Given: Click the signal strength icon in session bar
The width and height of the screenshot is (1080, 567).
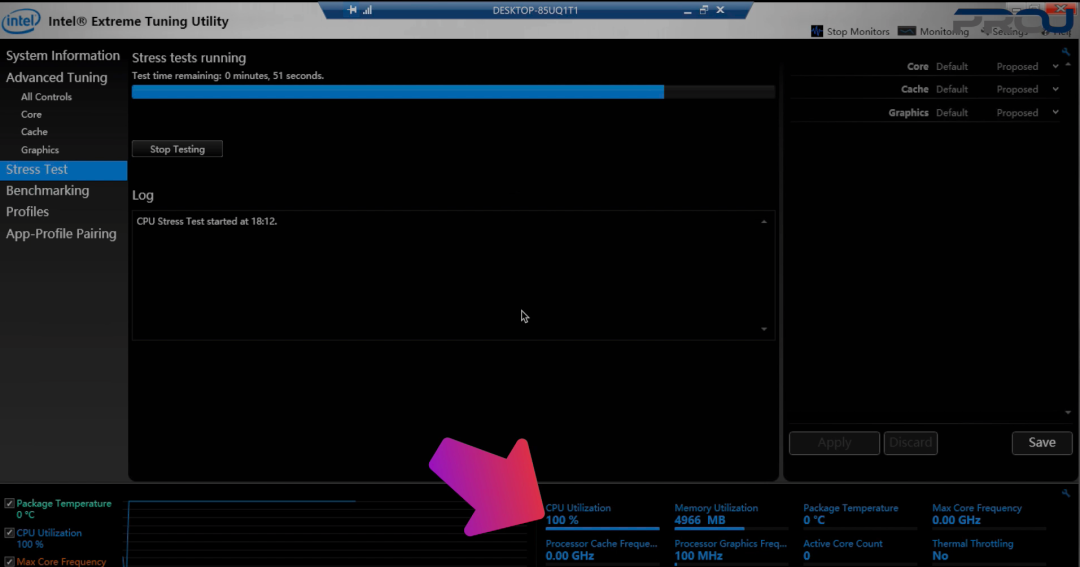Looking at the screenshot, I should [x=367, y=10].
